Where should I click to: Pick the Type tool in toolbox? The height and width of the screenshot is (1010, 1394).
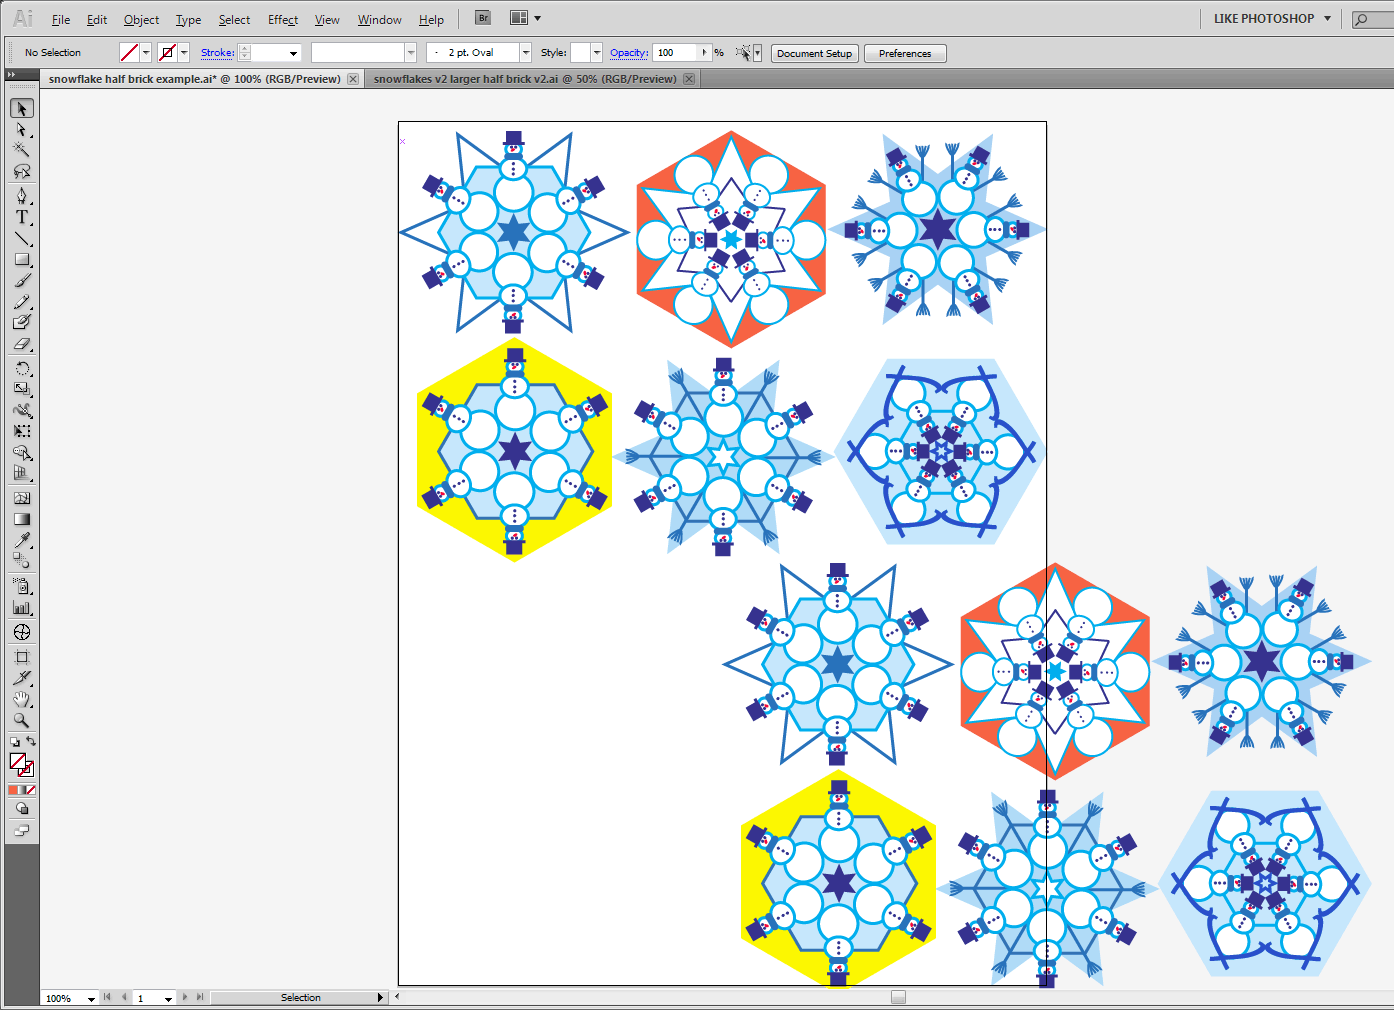pyautogui.click(x=21, y=217)
